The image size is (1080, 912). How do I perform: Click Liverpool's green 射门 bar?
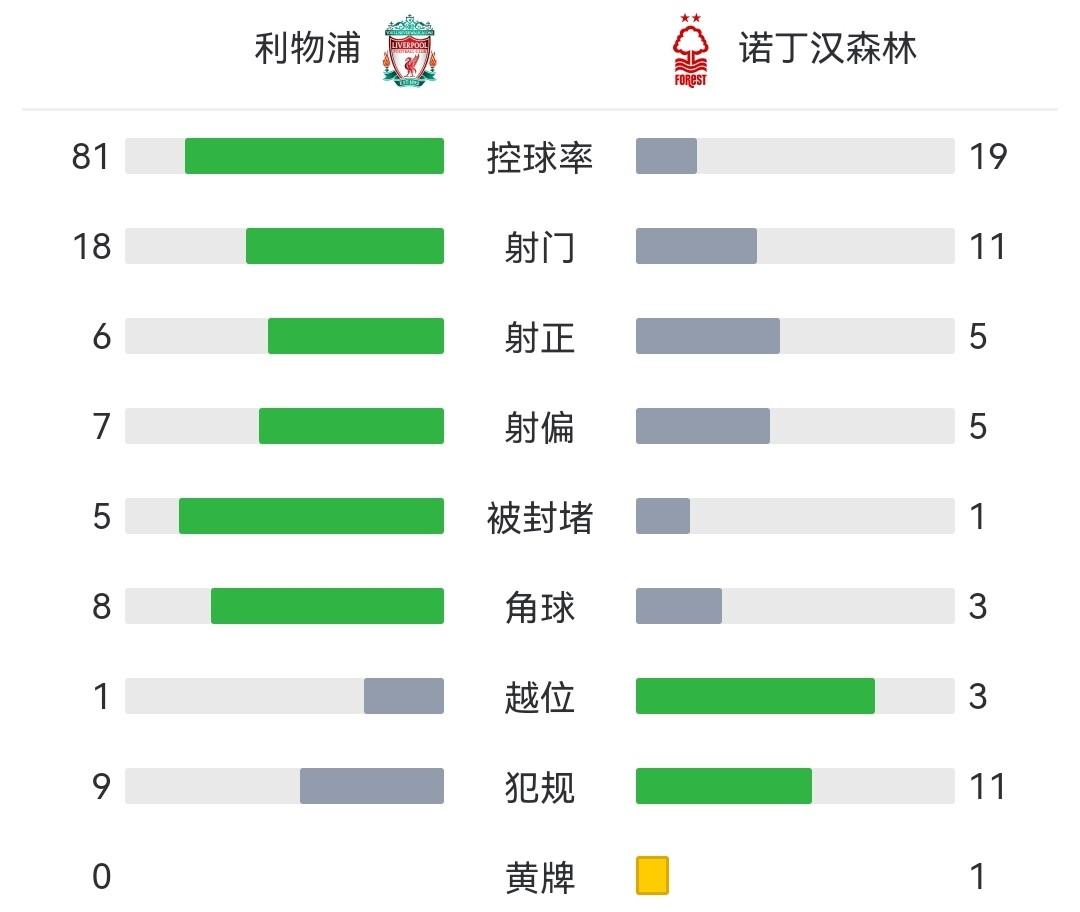click(x=345, y=246)
